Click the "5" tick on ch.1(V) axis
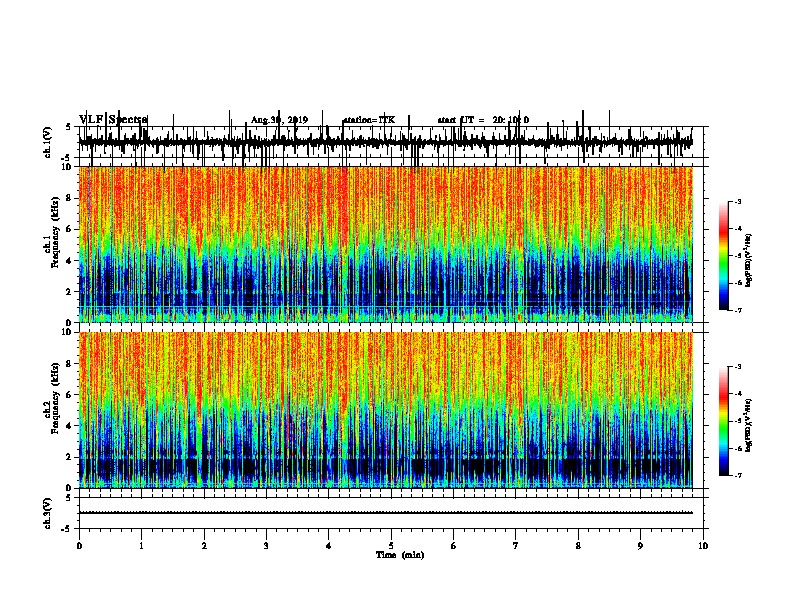Viewport: 792px width, 612px height. (68, 127)
